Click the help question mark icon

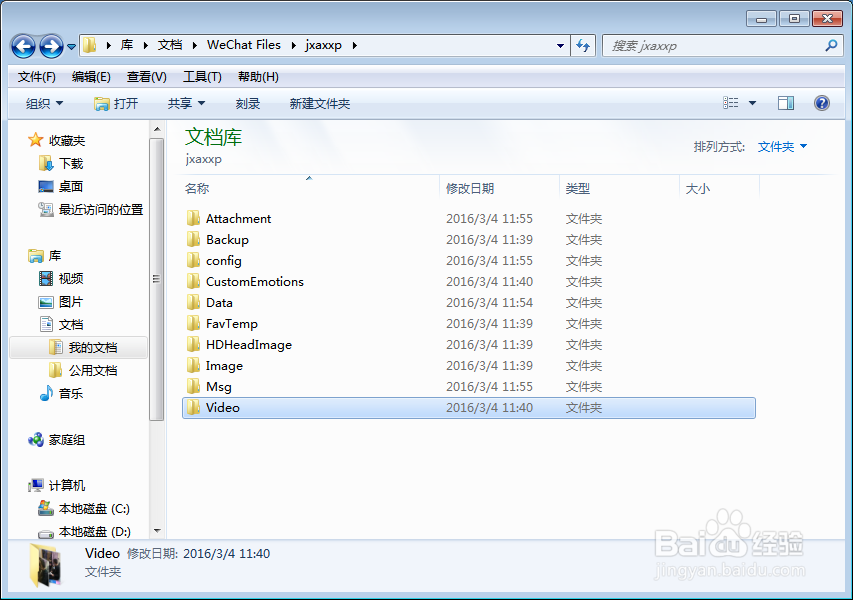(821, 103)
